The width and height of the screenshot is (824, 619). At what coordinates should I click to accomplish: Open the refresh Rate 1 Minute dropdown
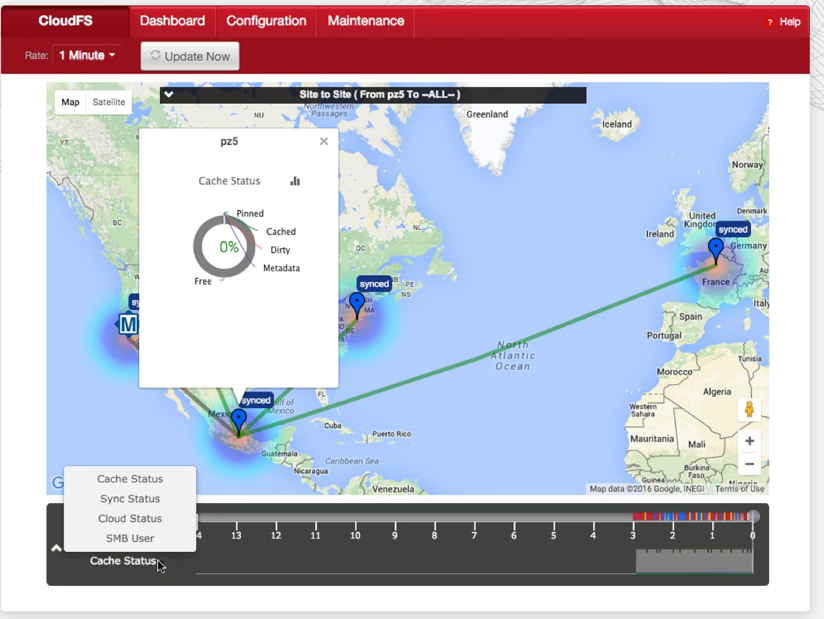pos(87,55)
